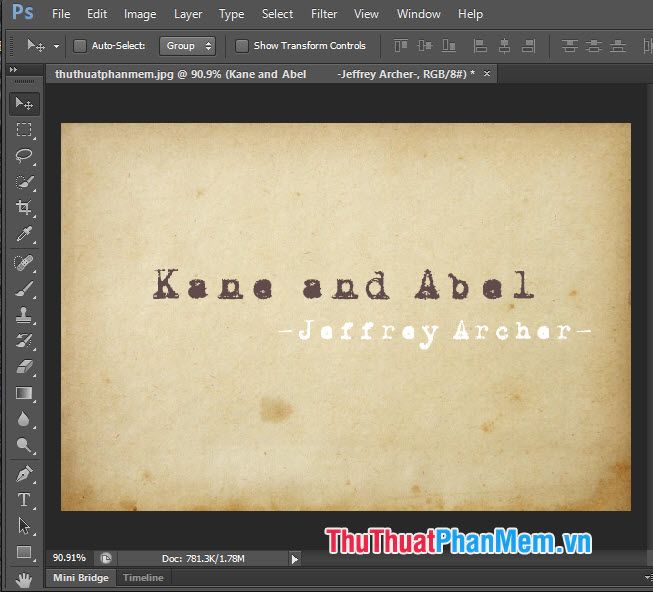Select the Rectangle shape tool
Image resolution: width=653 pixels, height=592 pixels.
24,552
